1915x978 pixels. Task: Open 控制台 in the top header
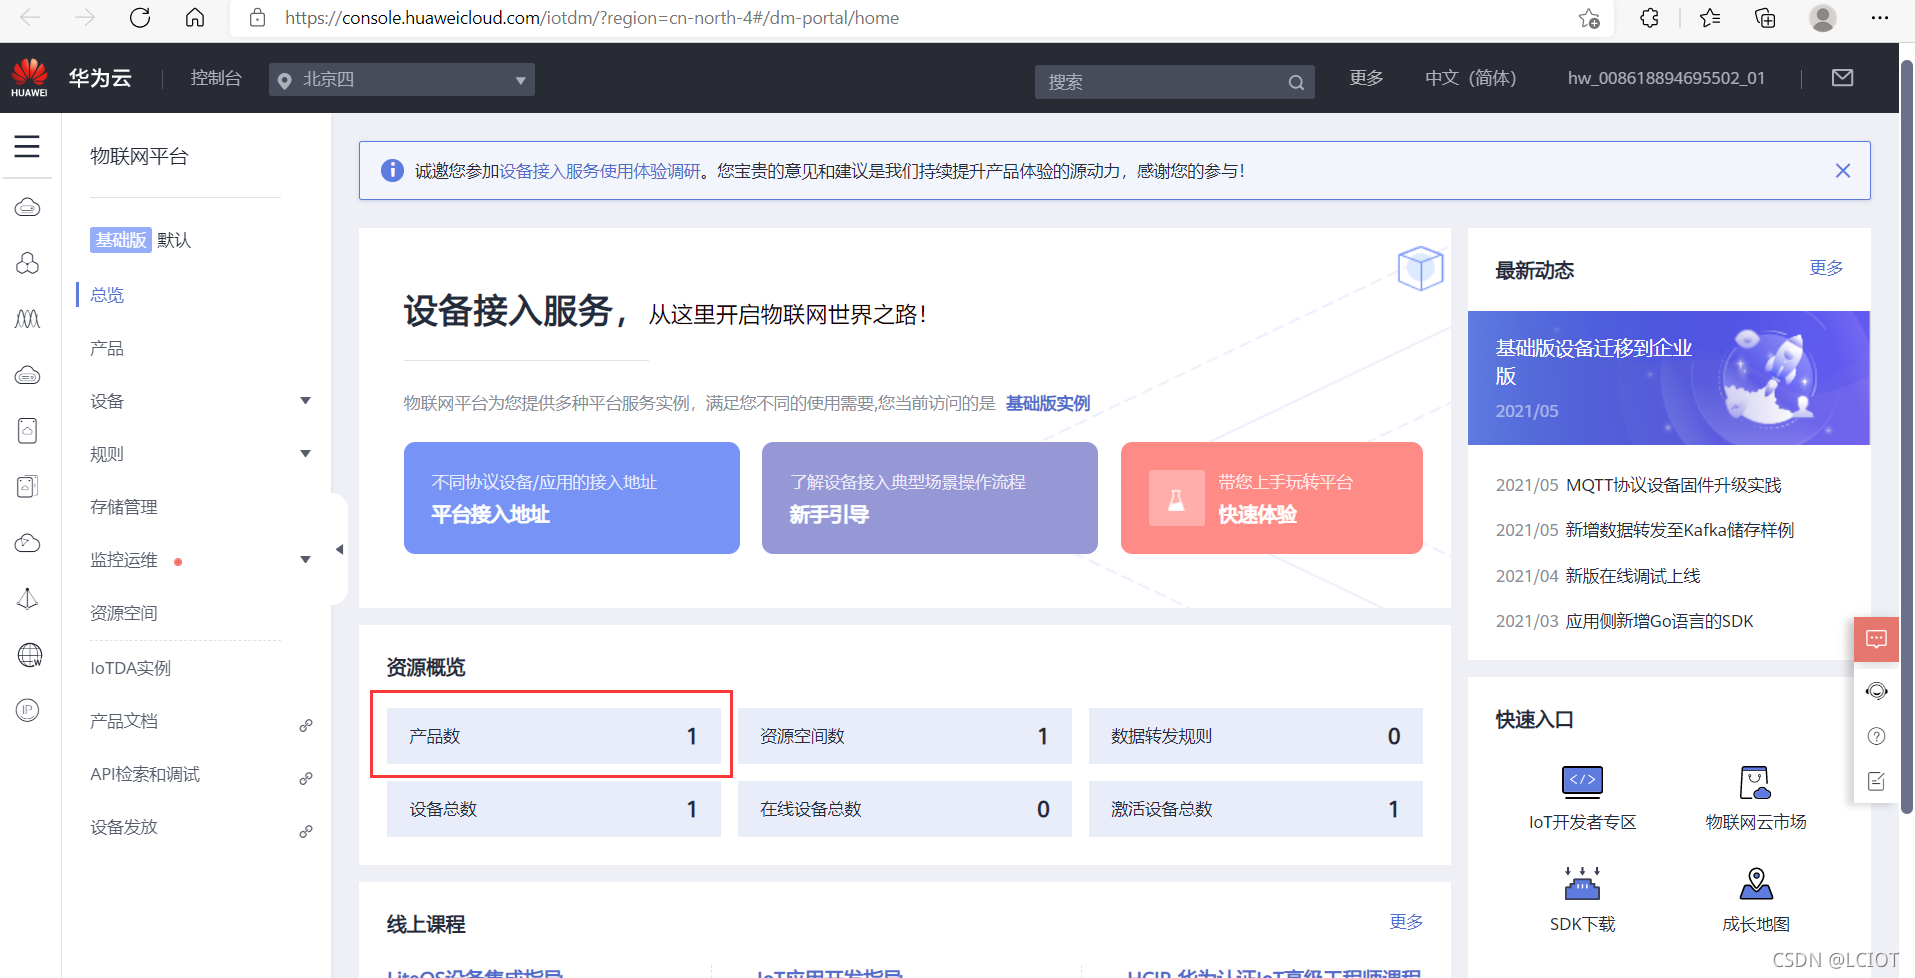[x=216, y=78]
